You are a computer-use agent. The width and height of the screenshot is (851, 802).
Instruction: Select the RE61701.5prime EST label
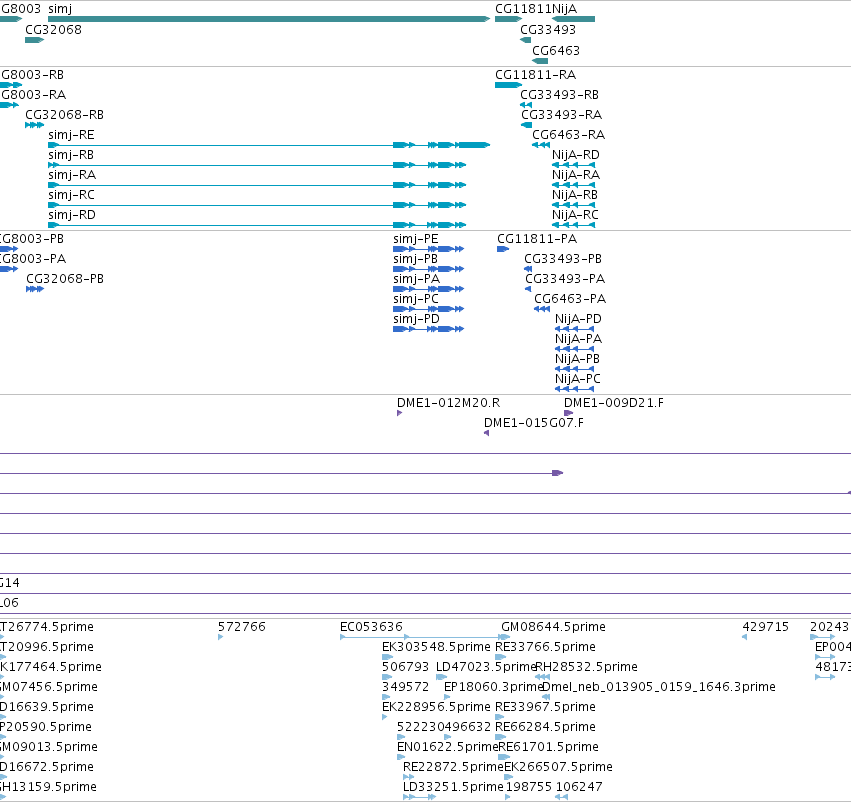click(548, 747)
